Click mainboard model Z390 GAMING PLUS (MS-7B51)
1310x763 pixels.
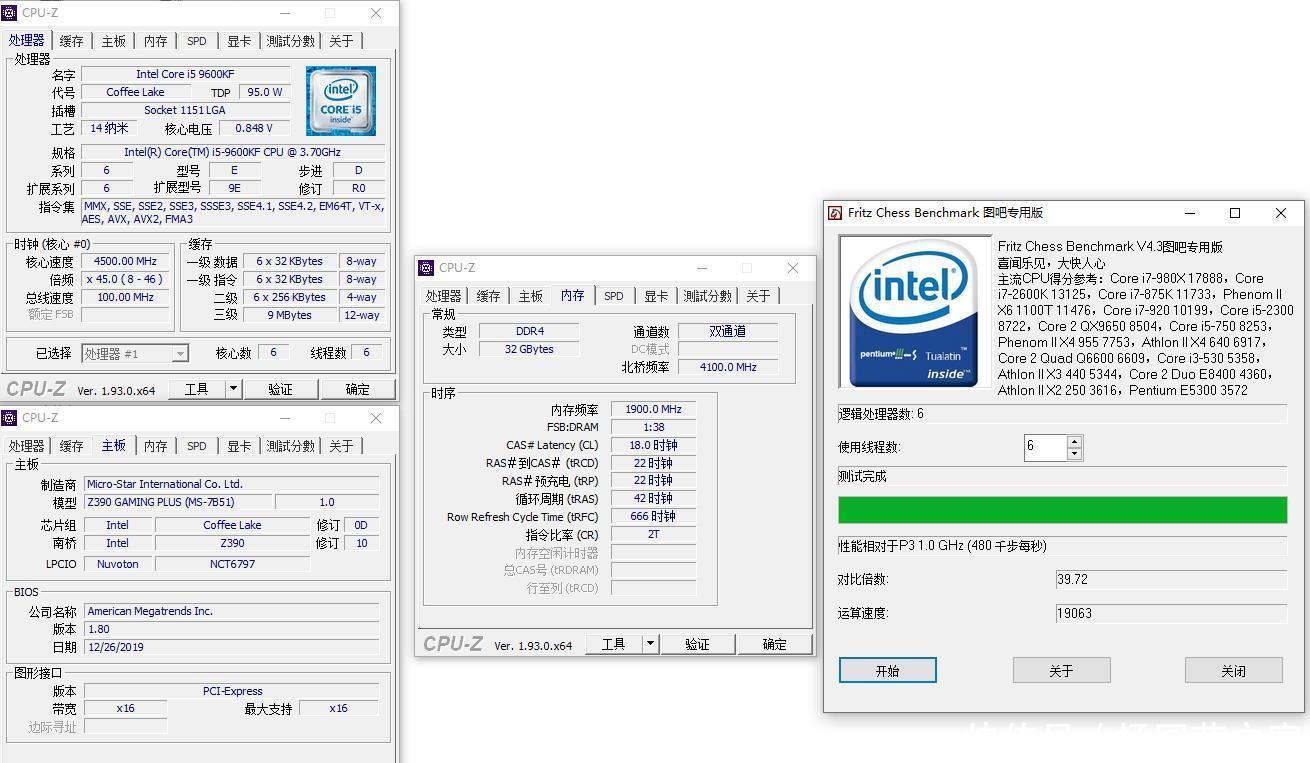pyautogui.click(x=178, y=502)
